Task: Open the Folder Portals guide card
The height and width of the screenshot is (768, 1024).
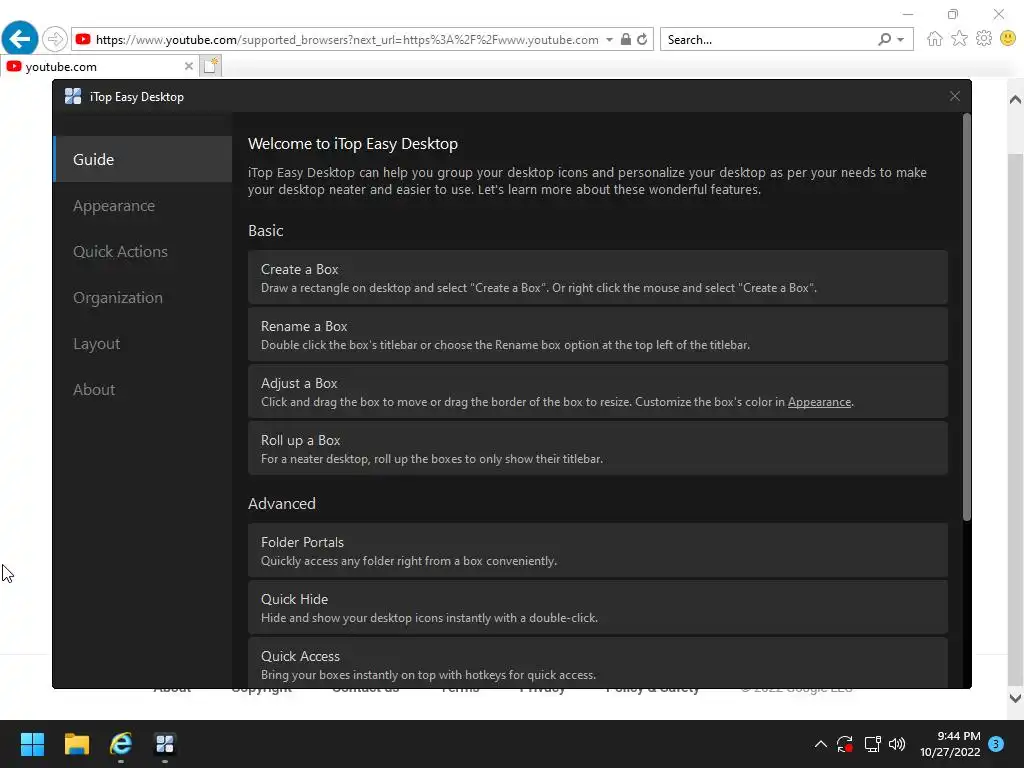Action: 597,551
